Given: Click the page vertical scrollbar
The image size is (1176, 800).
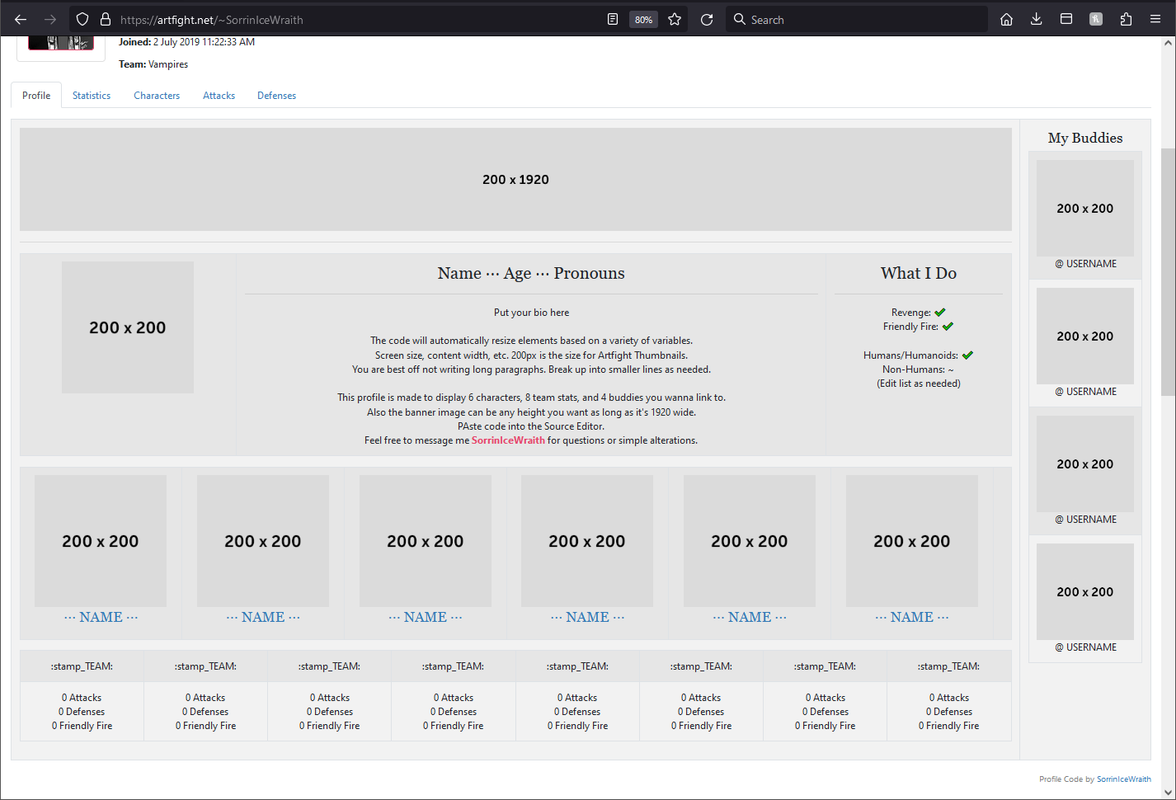Looking at the screenshot, I should click(1168, 270).
